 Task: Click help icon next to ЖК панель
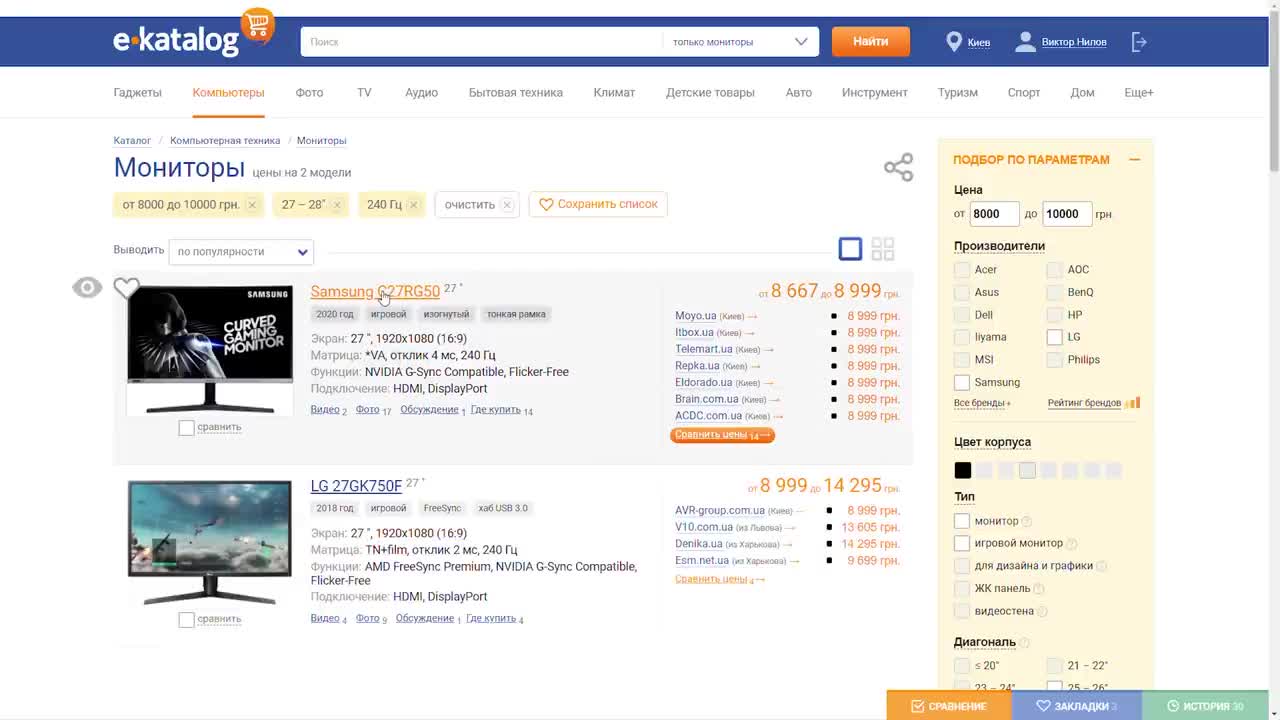click(1038, 589)
